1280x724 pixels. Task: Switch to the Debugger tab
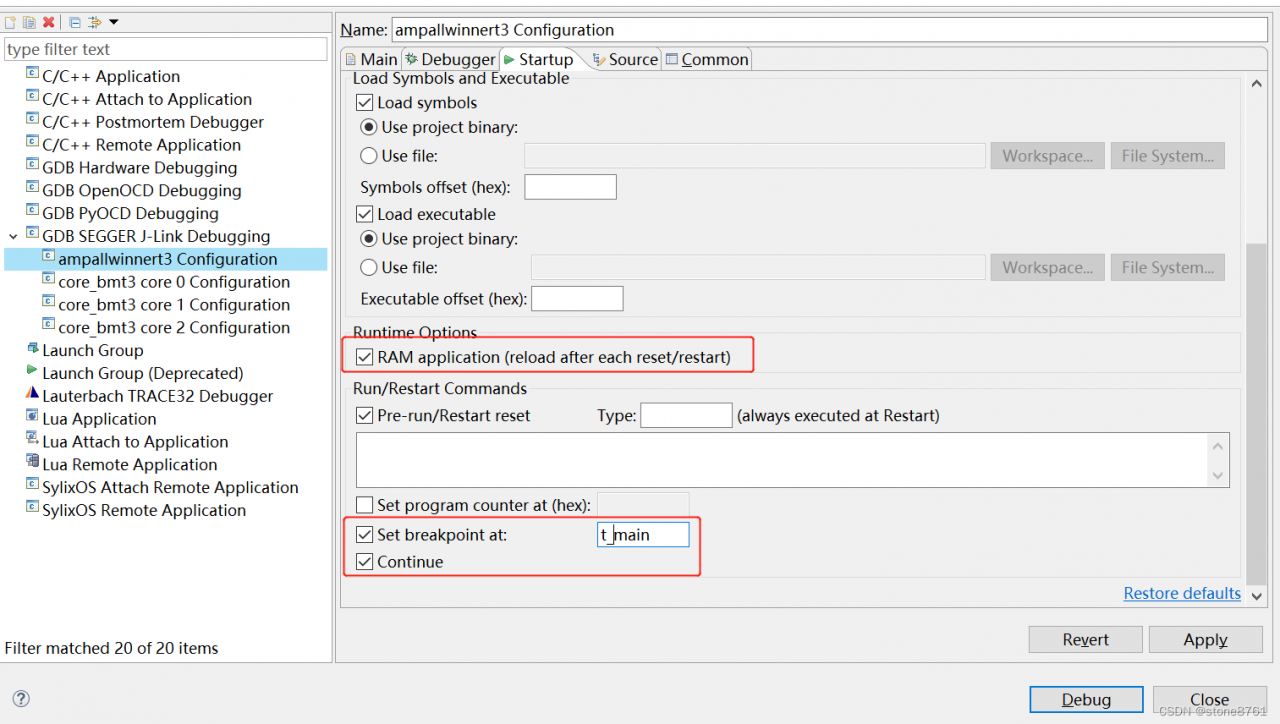[x=450, y=60]
